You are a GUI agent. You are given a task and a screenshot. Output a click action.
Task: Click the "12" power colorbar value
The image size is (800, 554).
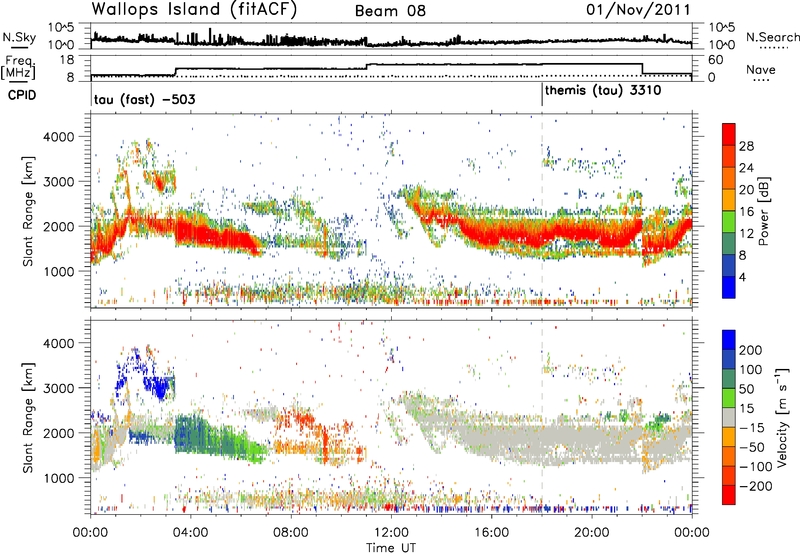(746, 233)
